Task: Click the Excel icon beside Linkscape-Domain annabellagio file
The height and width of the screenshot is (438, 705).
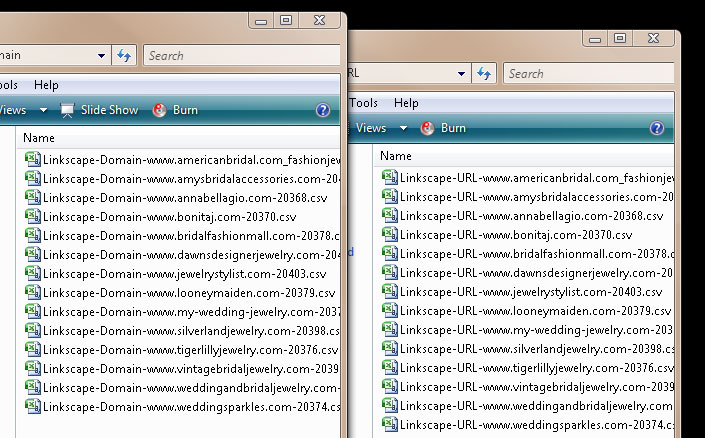Action: [x=33, y=197]
